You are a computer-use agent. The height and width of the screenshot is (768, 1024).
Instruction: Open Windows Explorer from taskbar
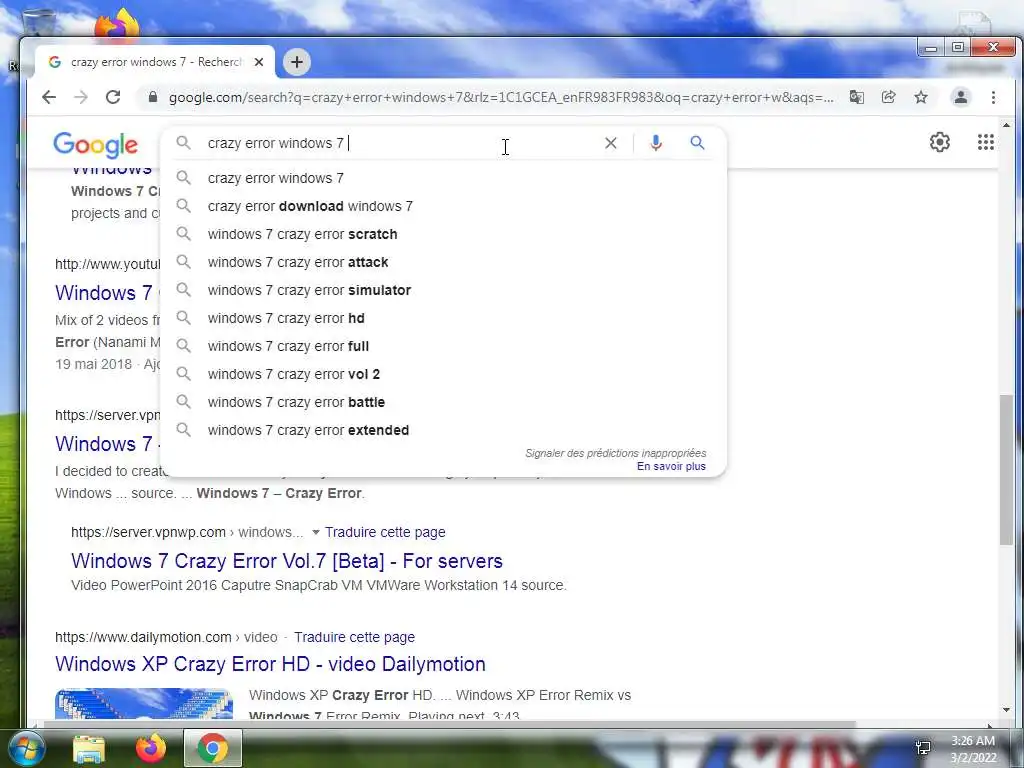coord(89,749)
